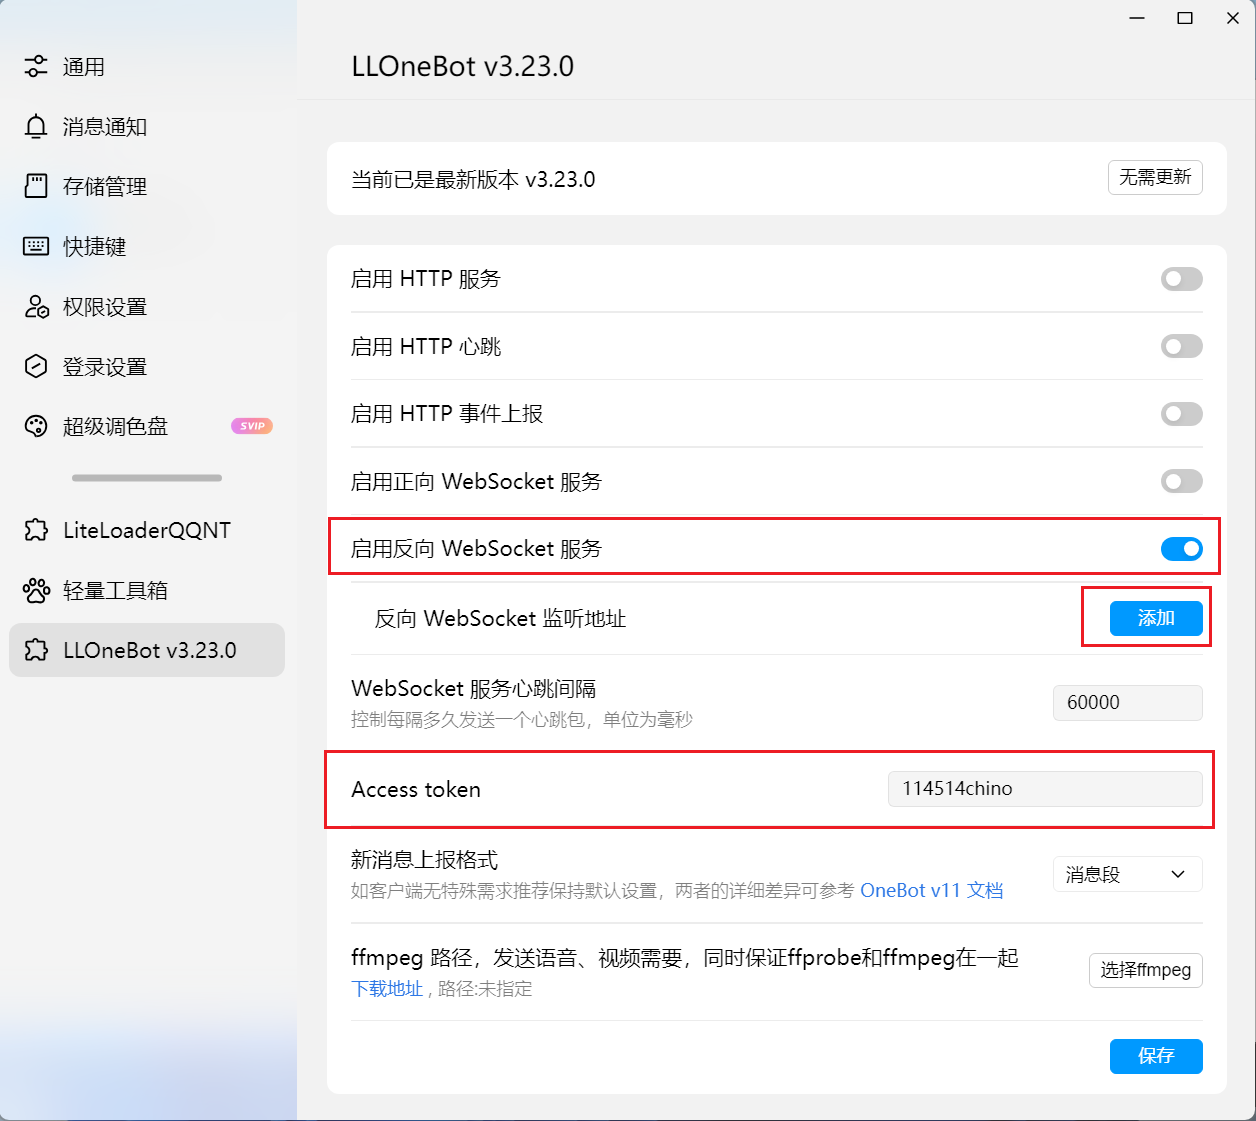
Task: Click the SVIP badge next to 超级调色盘
Action: click(x=252, y=426)
